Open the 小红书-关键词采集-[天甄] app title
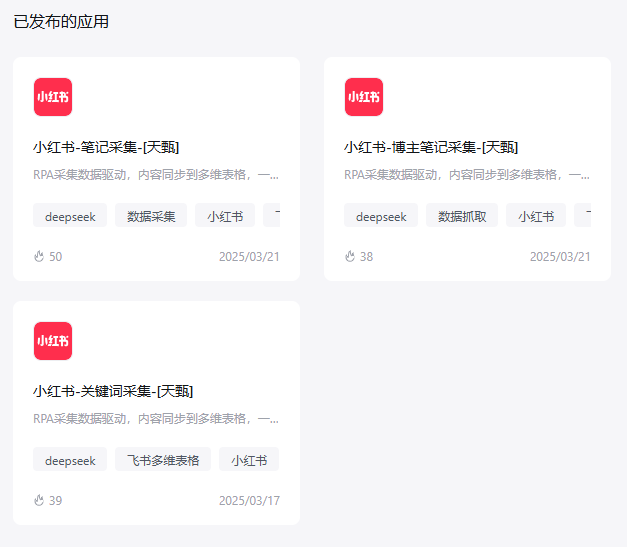 113,391
